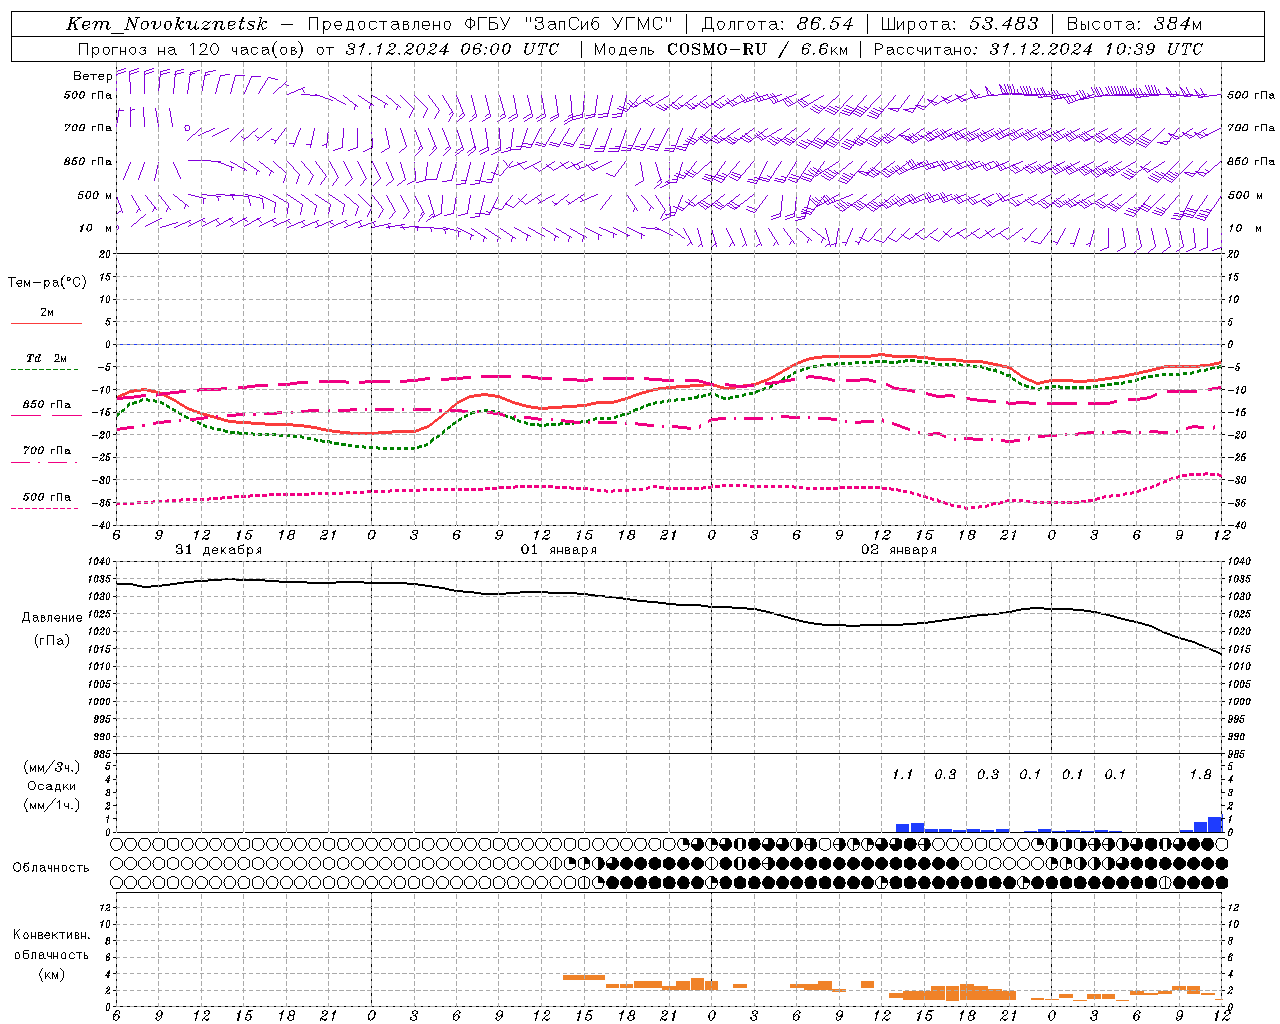Click the Тем-ра(°C) axis label
This screenshot has height=1024, width=1280.
(47, 283)
